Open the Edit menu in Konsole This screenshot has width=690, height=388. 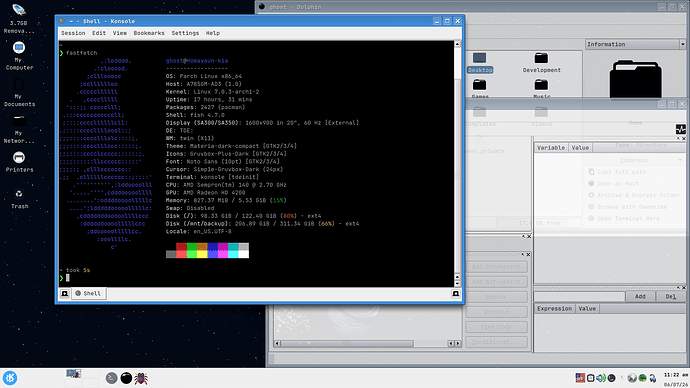tap(99, 33)
